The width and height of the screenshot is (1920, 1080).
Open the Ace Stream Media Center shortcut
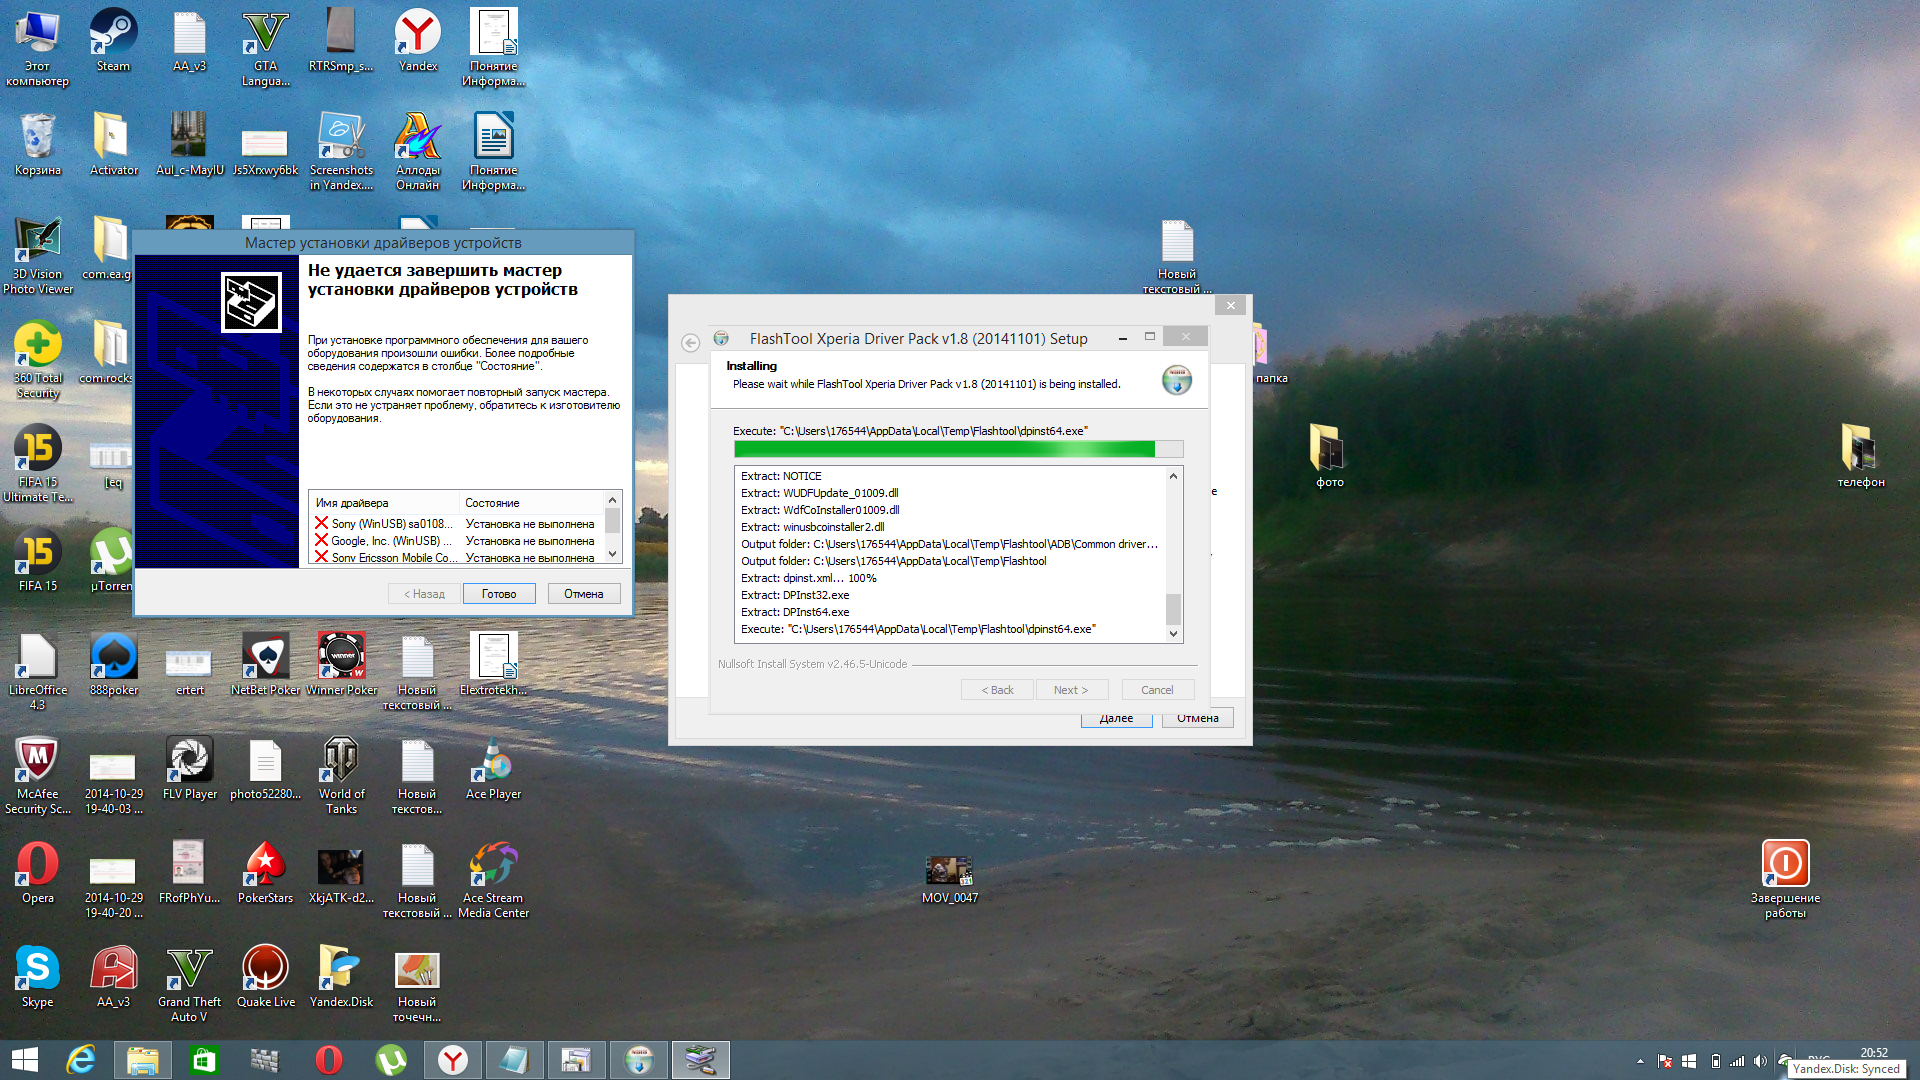[493, 868]
